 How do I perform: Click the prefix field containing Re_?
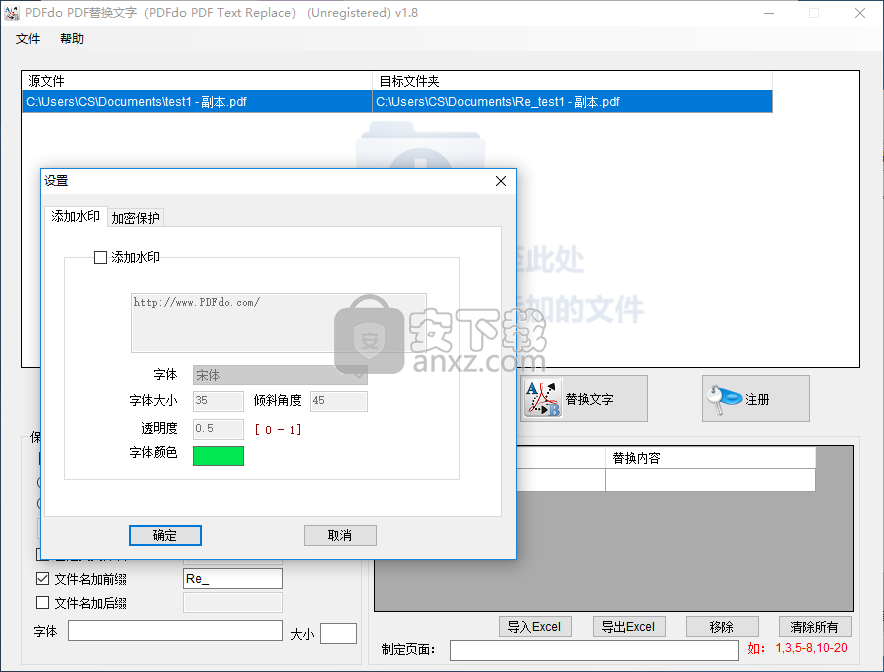233,578
